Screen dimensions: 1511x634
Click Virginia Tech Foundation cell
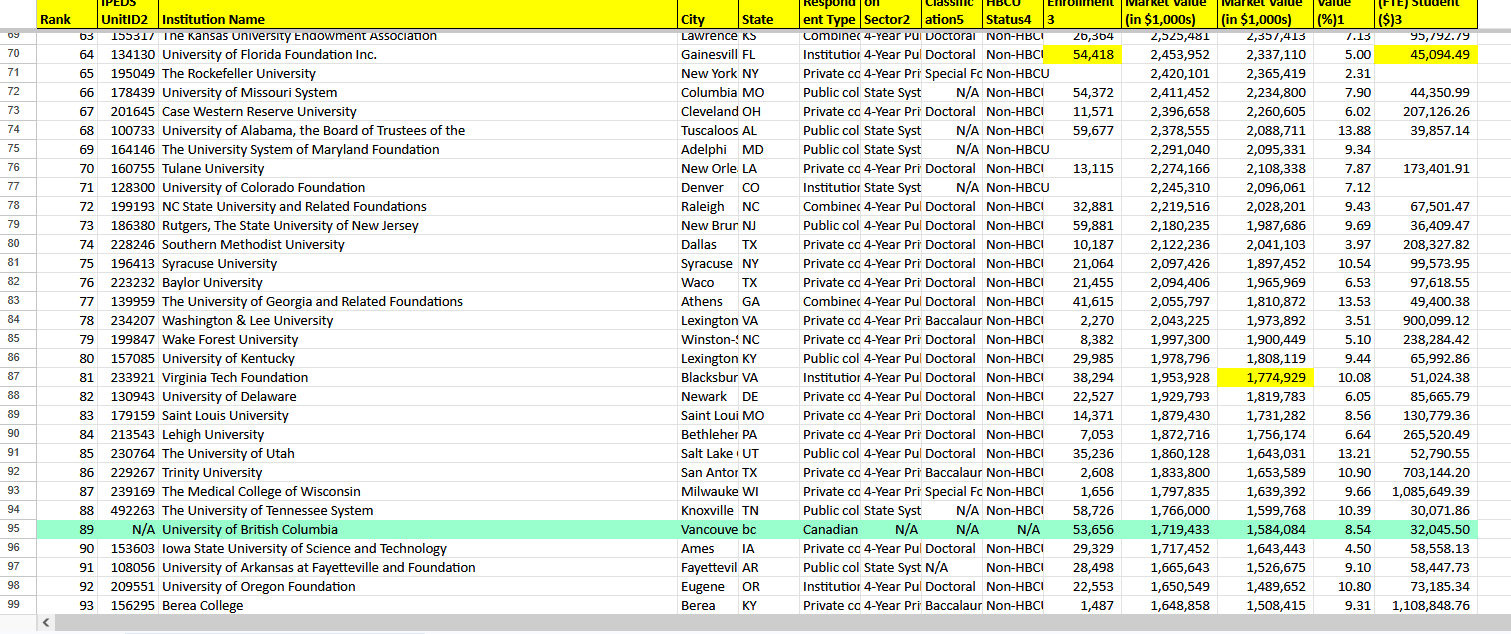(x=417, y=377)
